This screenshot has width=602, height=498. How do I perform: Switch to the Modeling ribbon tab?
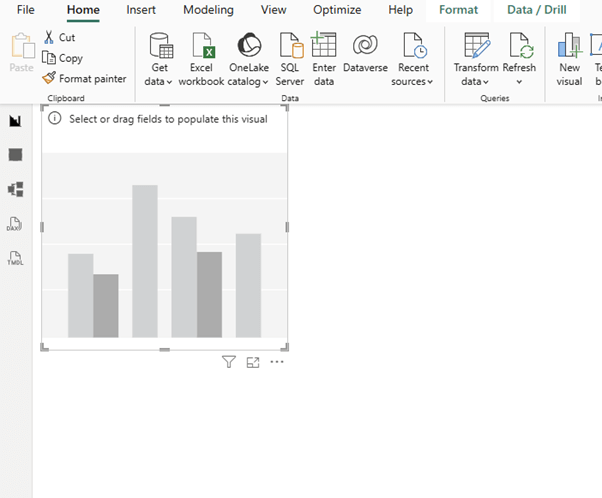tap(208, 10)
